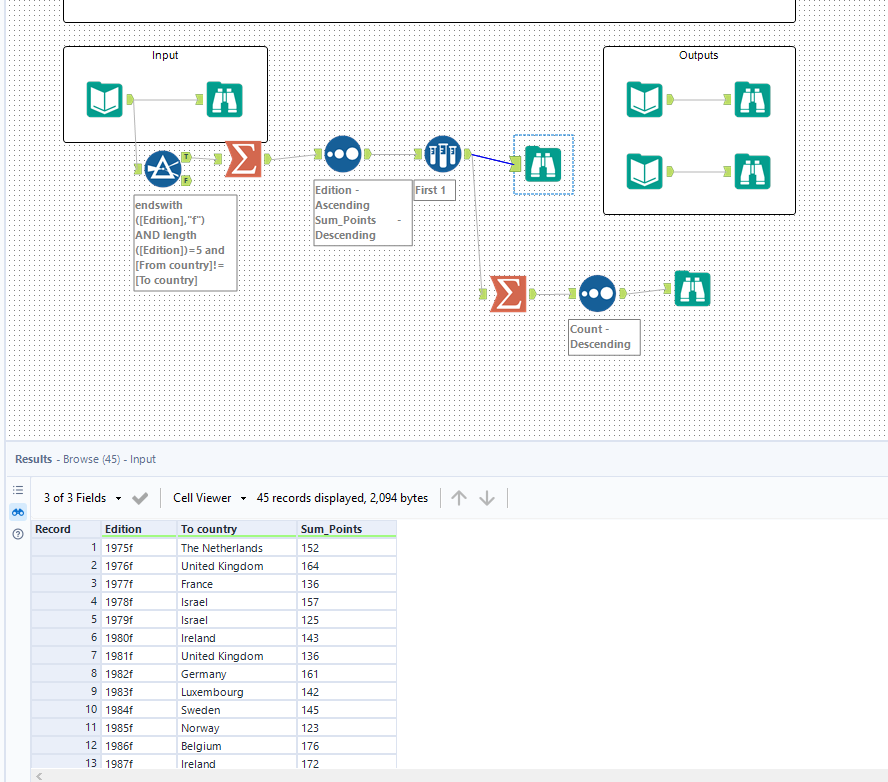The height and width of the screenshot is (782, 888).
Task: Jump to next record with down arrow
Action: 487,498
